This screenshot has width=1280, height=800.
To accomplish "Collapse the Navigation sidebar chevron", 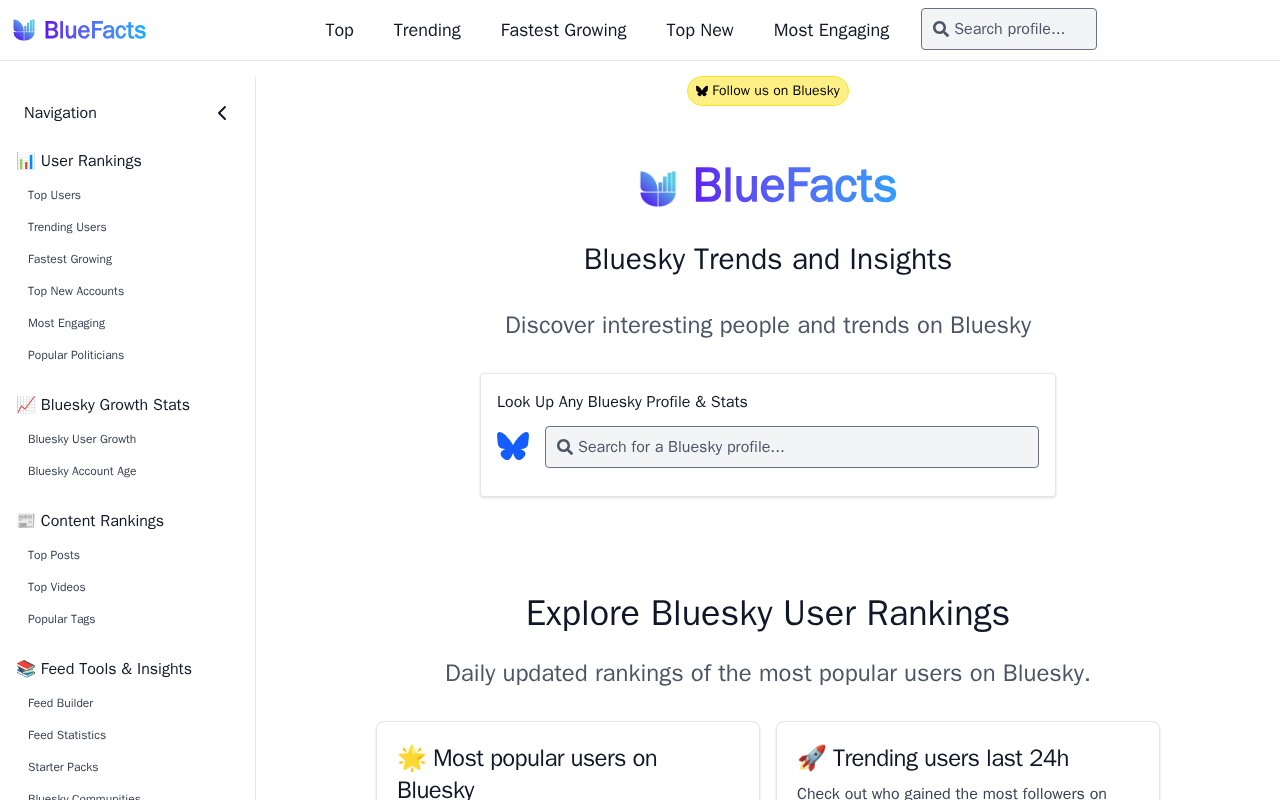I will pyautogui.click(x=222, y=113).
